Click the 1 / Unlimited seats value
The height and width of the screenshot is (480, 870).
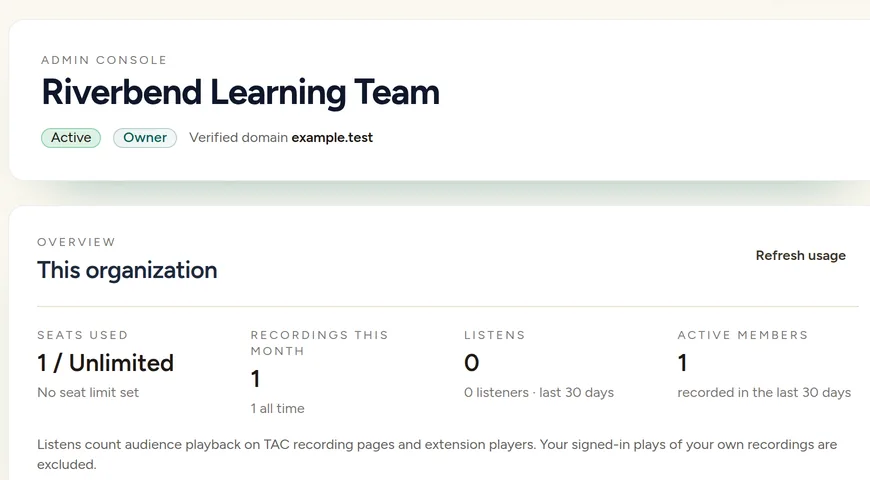(x=105, y=363)
